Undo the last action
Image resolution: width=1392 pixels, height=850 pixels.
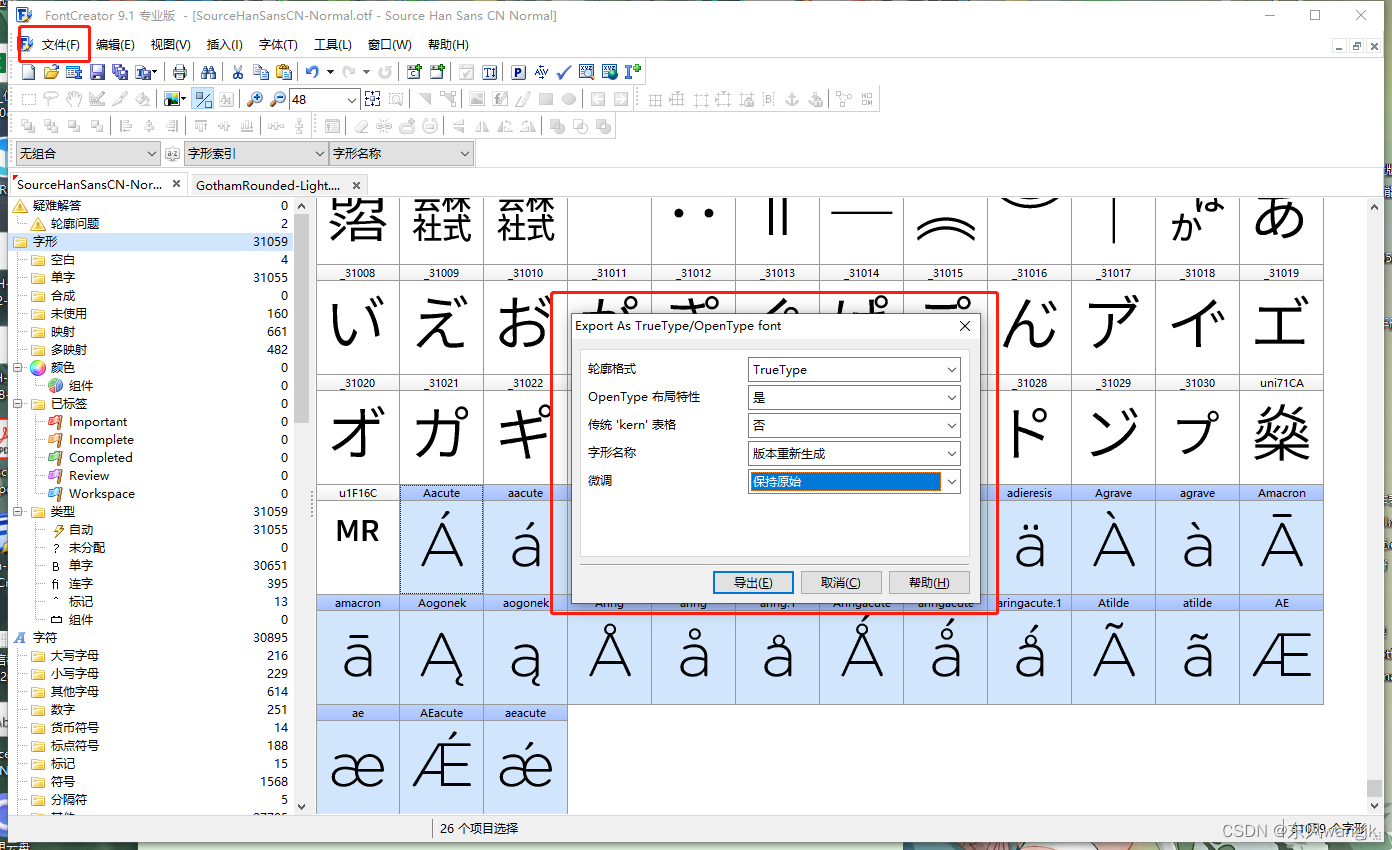(x=311, y=71)
